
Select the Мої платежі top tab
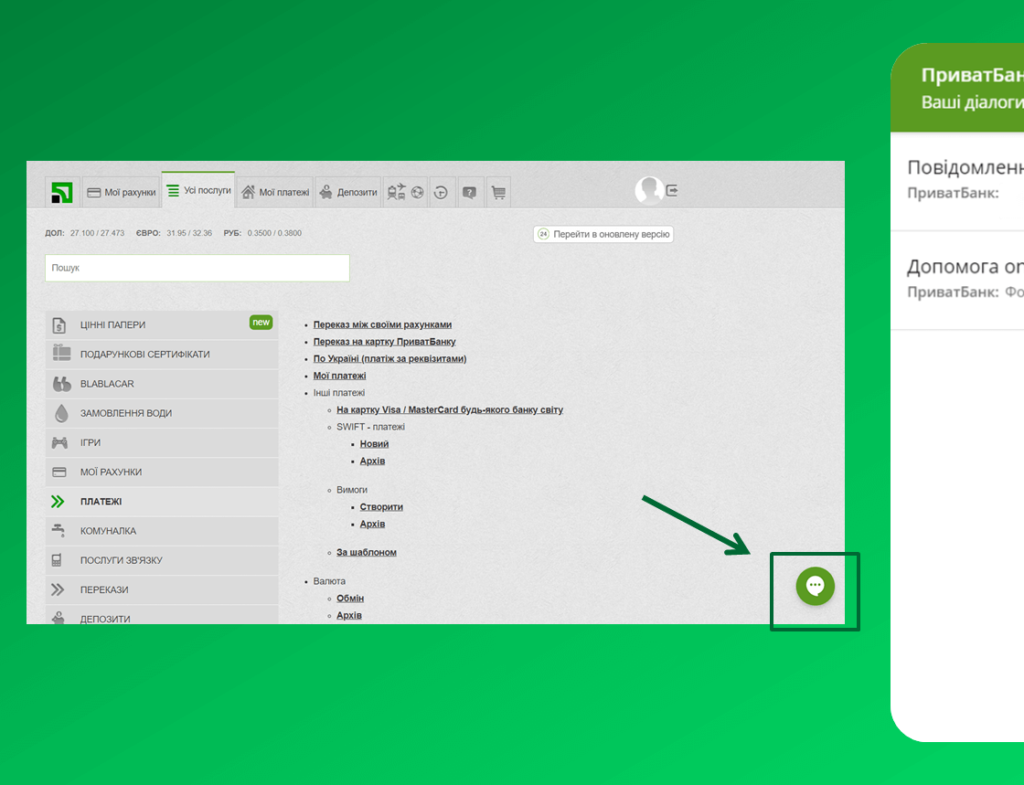point(275,192)
